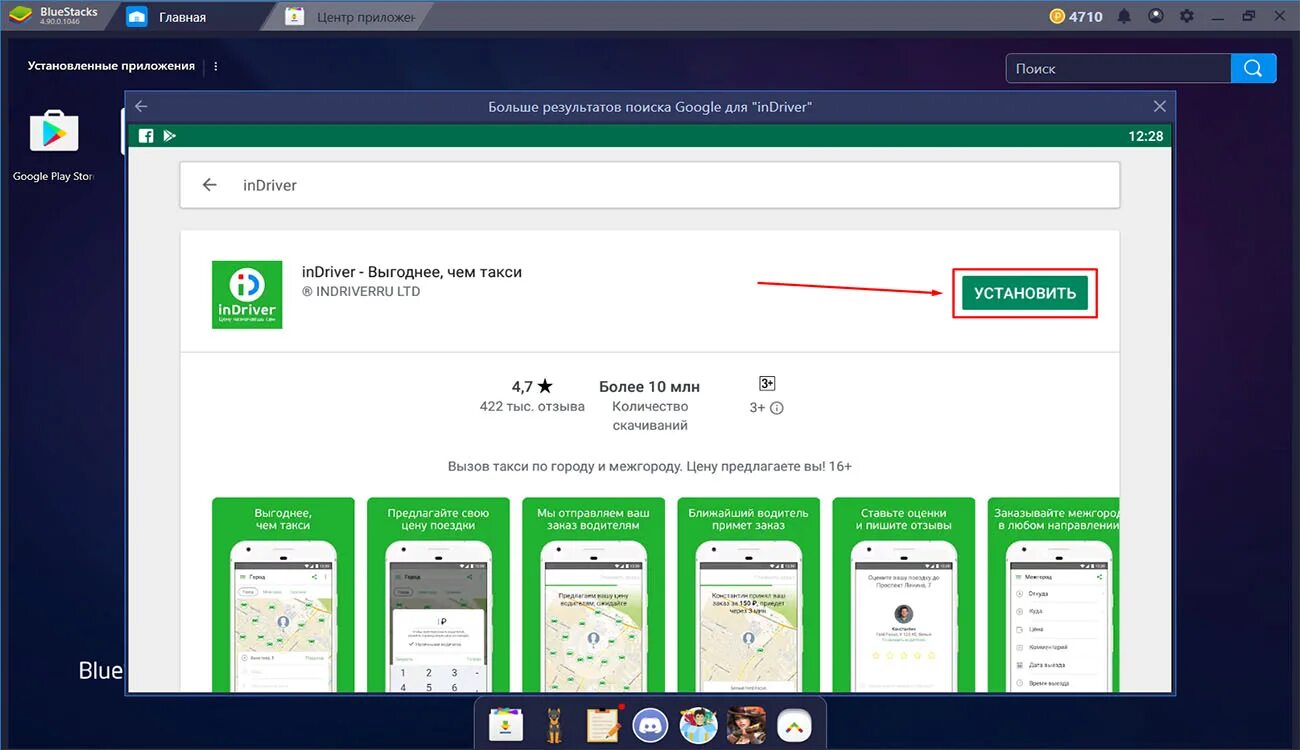
Task: Click developer name INDRIVERRU LTD
Action: (x=361, y=292)
